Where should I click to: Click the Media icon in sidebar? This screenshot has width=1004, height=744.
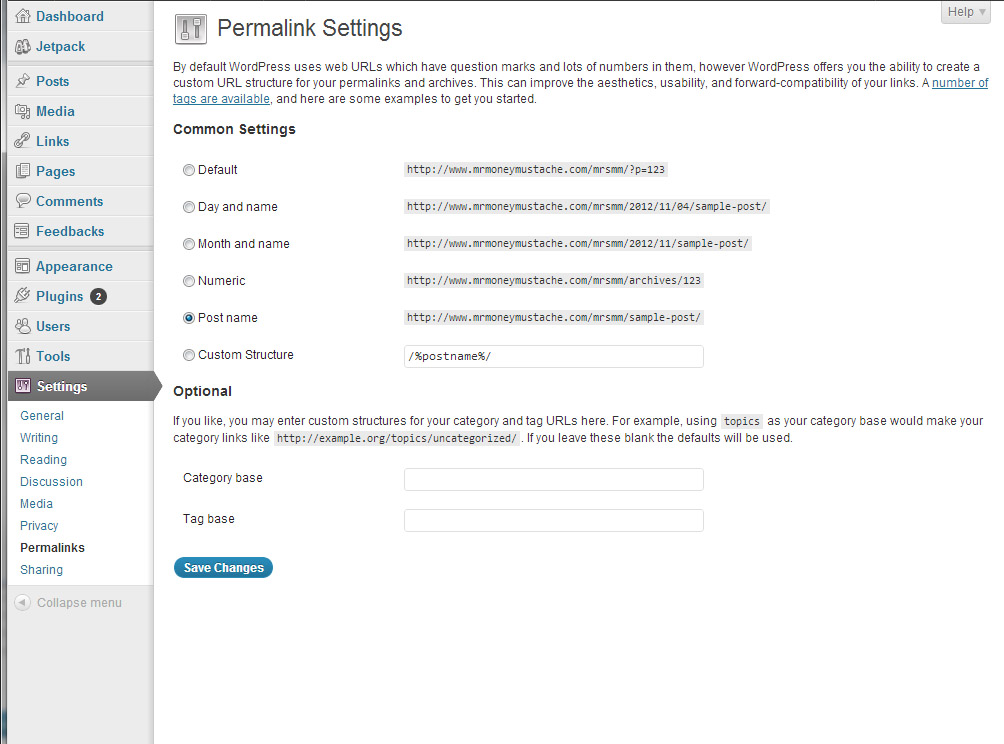23,111
